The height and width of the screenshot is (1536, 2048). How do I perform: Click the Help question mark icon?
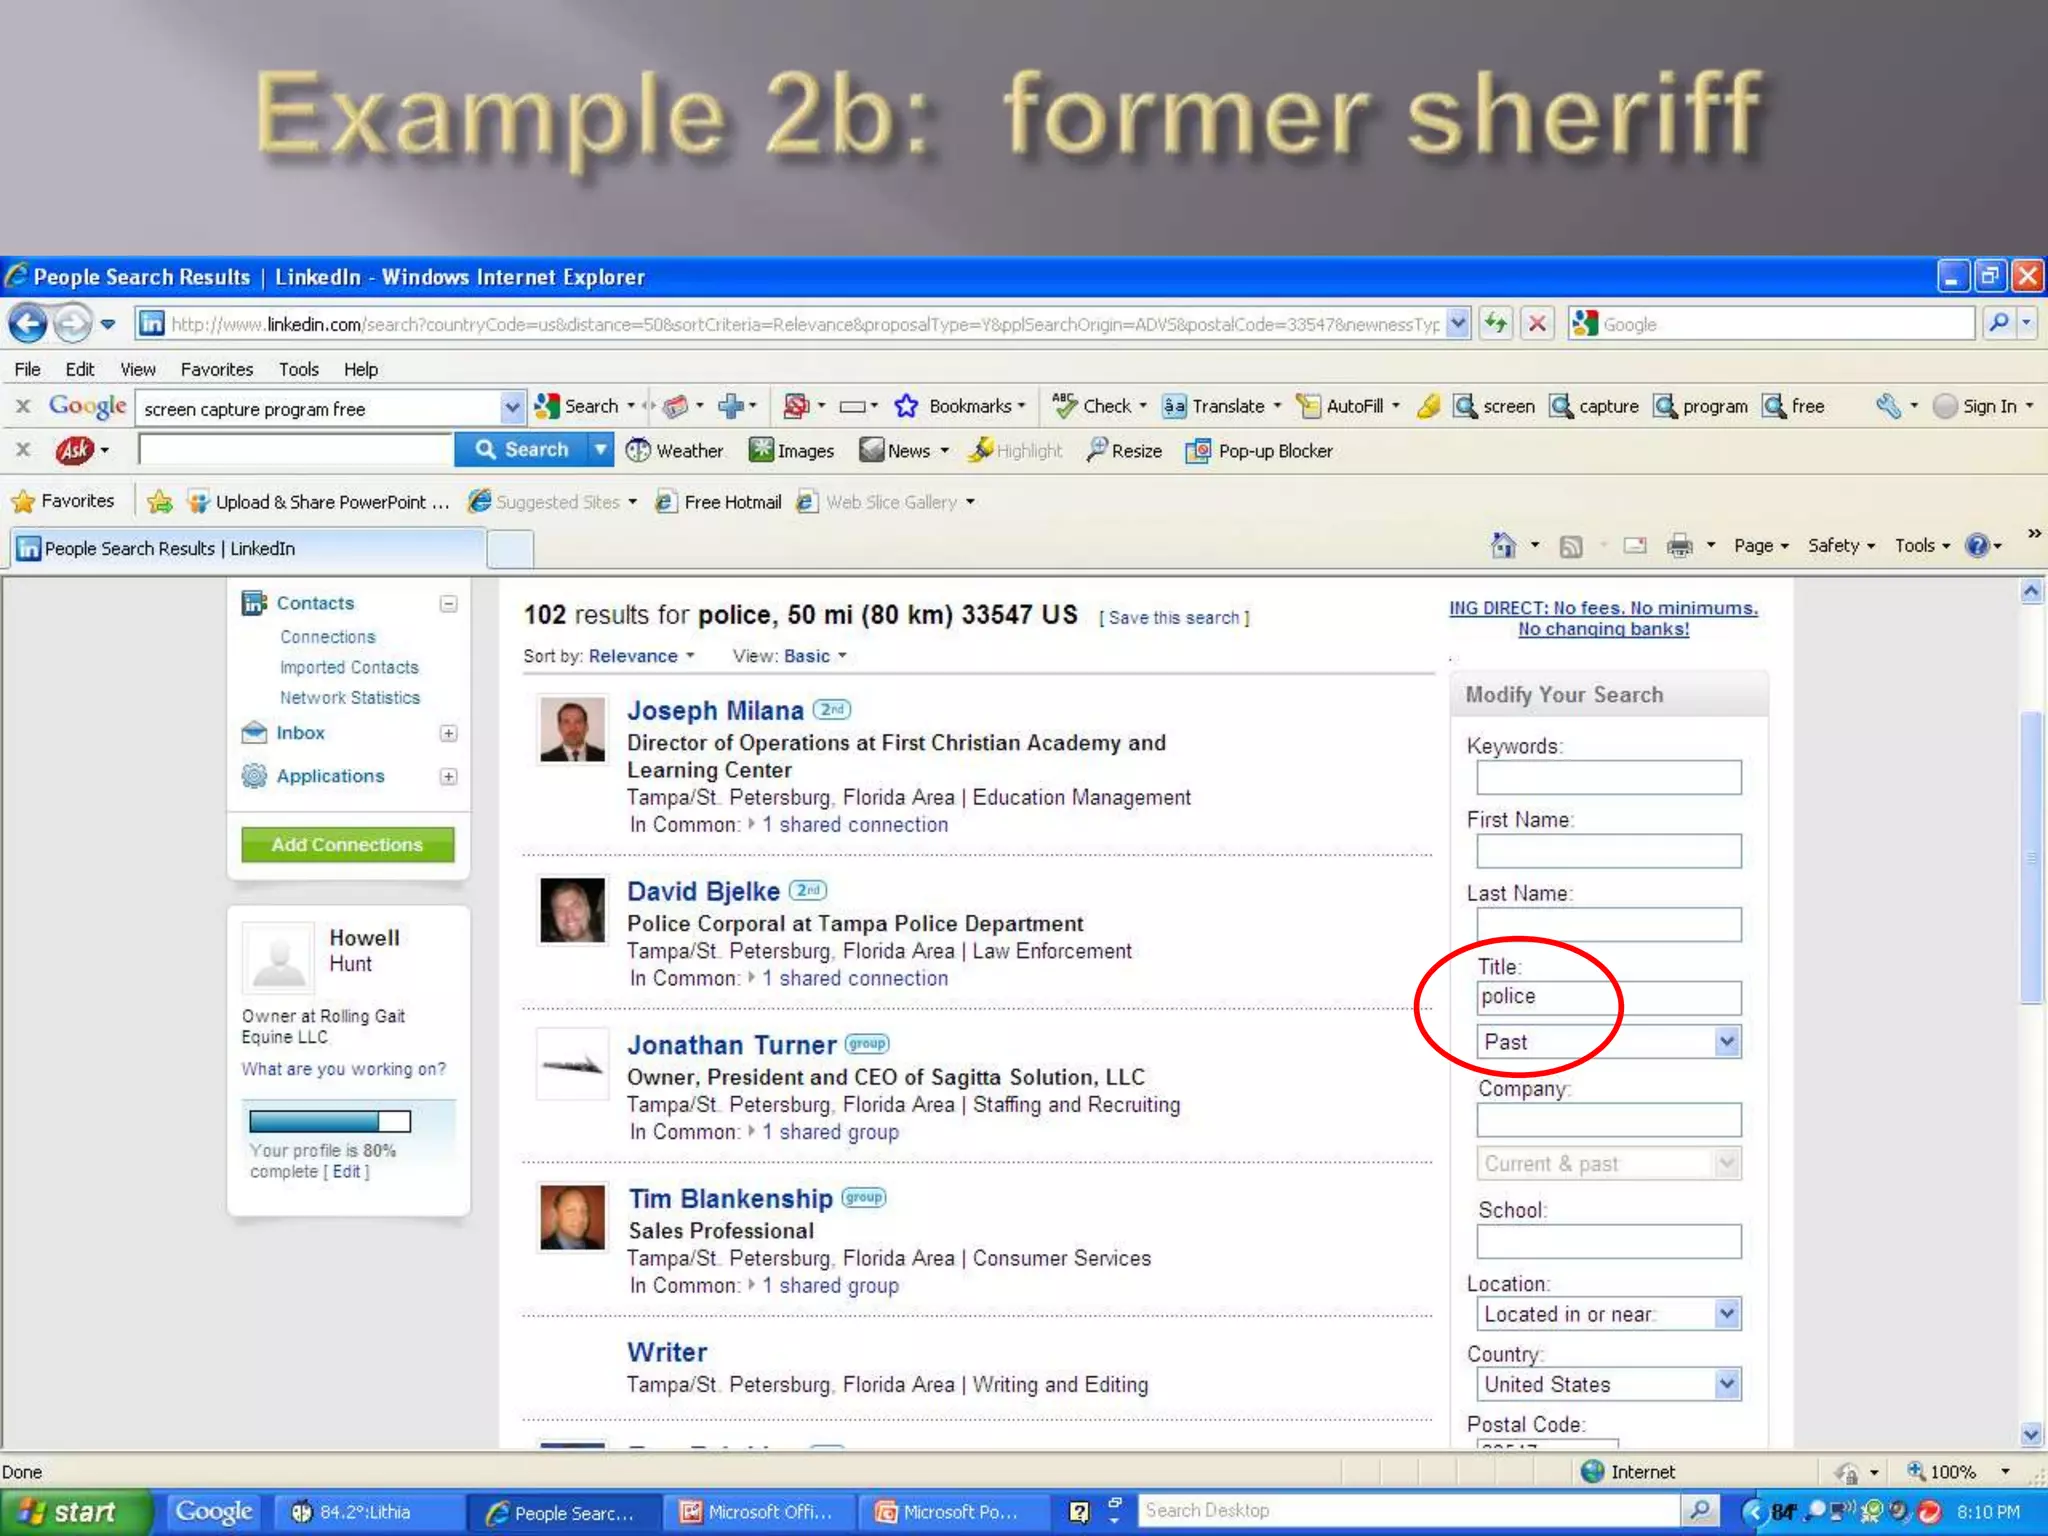coord(1977,545)
